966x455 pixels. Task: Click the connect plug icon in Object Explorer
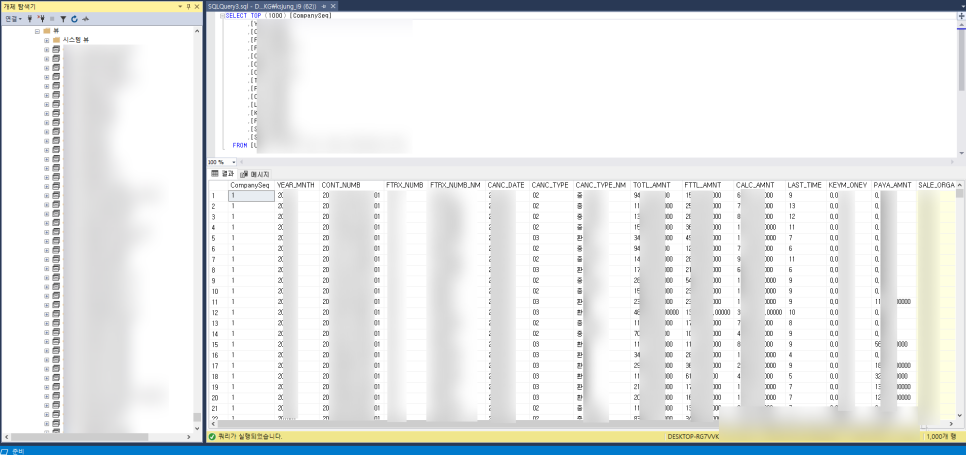click(x=30, y=19)
